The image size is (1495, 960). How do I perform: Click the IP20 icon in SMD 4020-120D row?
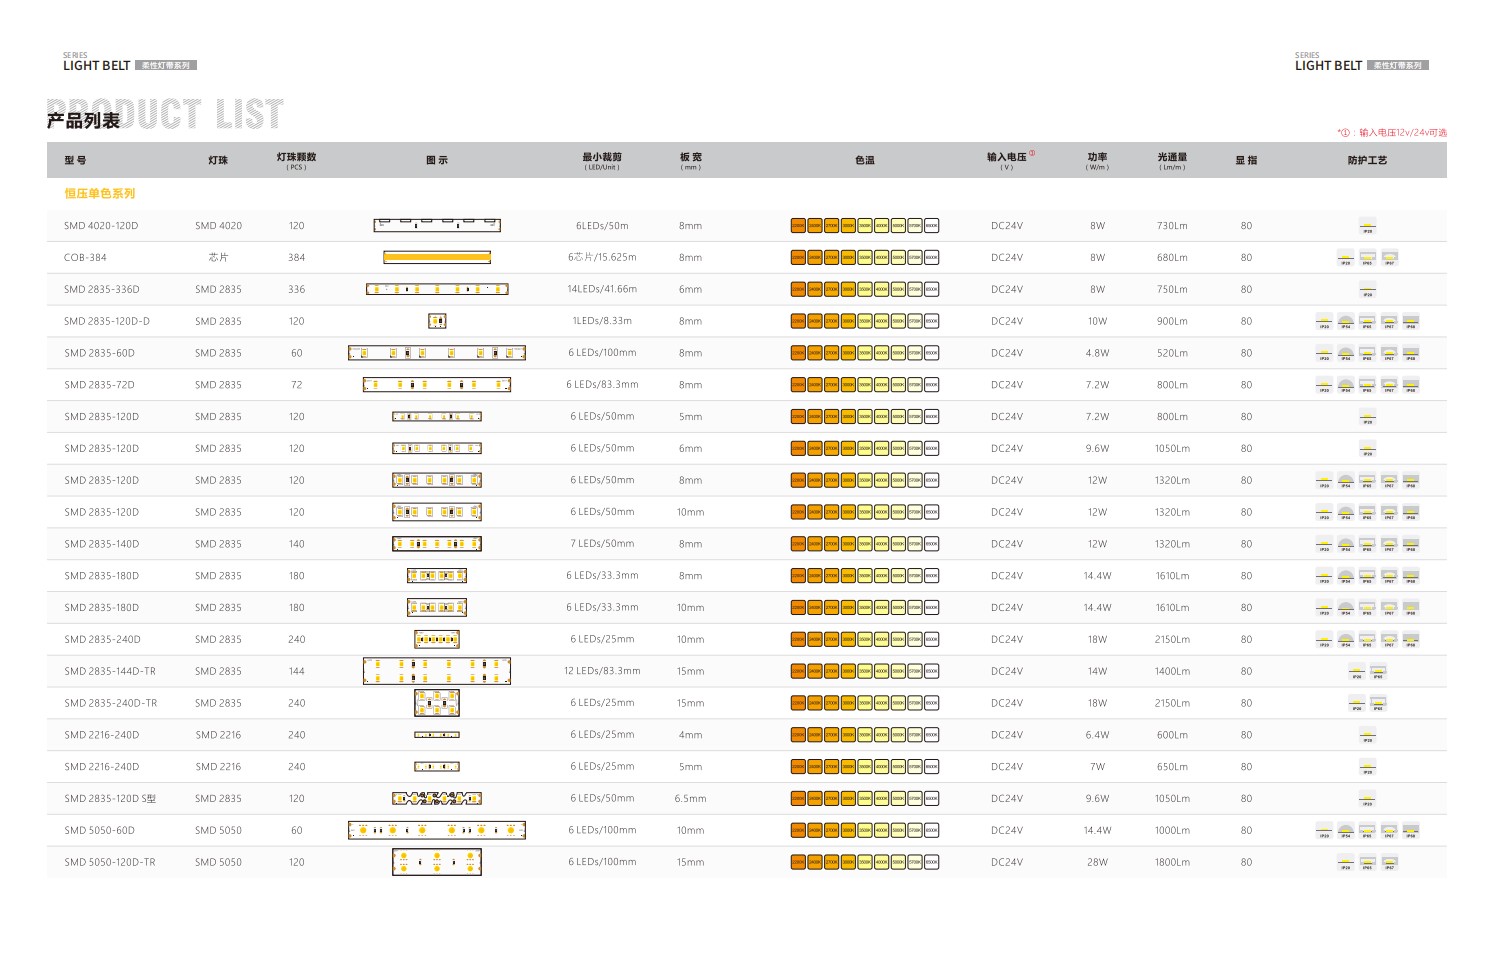pyautogui.click(x=1367, y=226)
